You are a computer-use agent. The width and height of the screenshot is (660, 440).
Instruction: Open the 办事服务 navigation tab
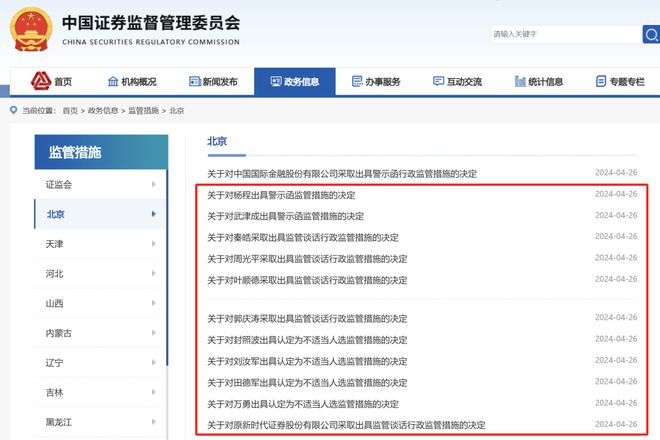[376, 81]
